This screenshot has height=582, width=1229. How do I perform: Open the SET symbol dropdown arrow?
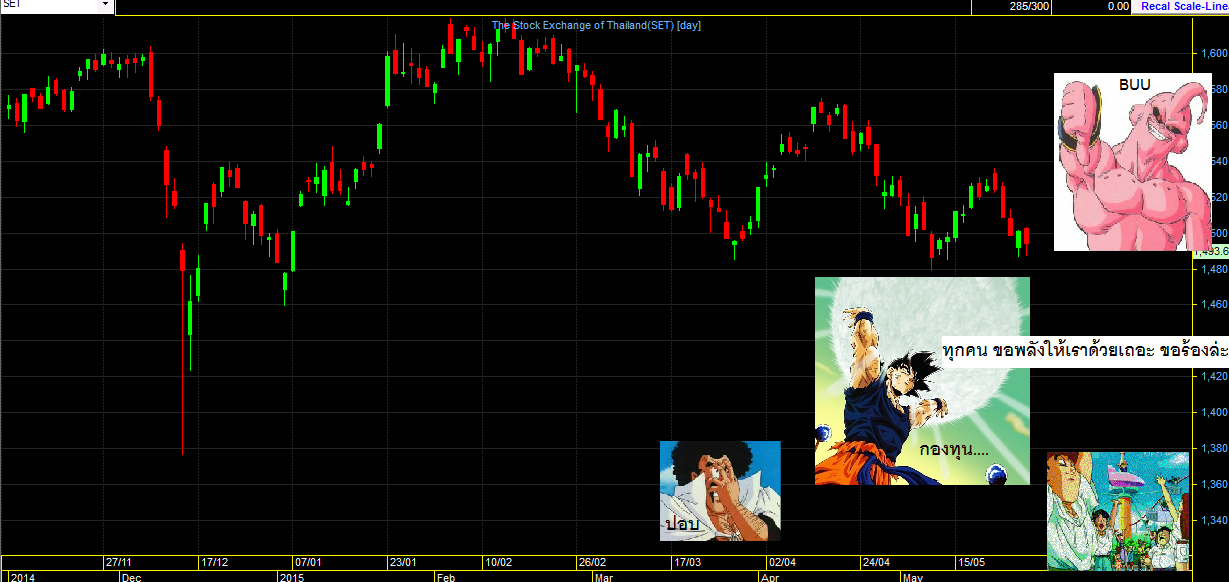pyautogui.click(x=105, y=5)
